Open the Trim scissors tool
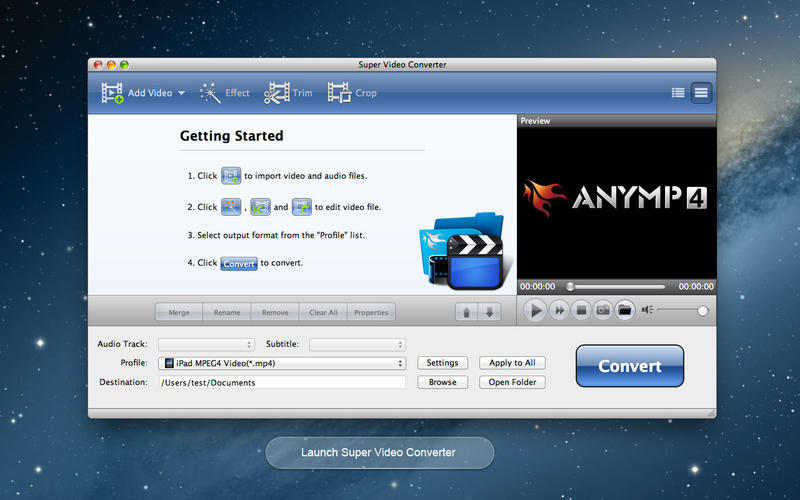Viewport: 800px width, 500px height. coord(277,93)
